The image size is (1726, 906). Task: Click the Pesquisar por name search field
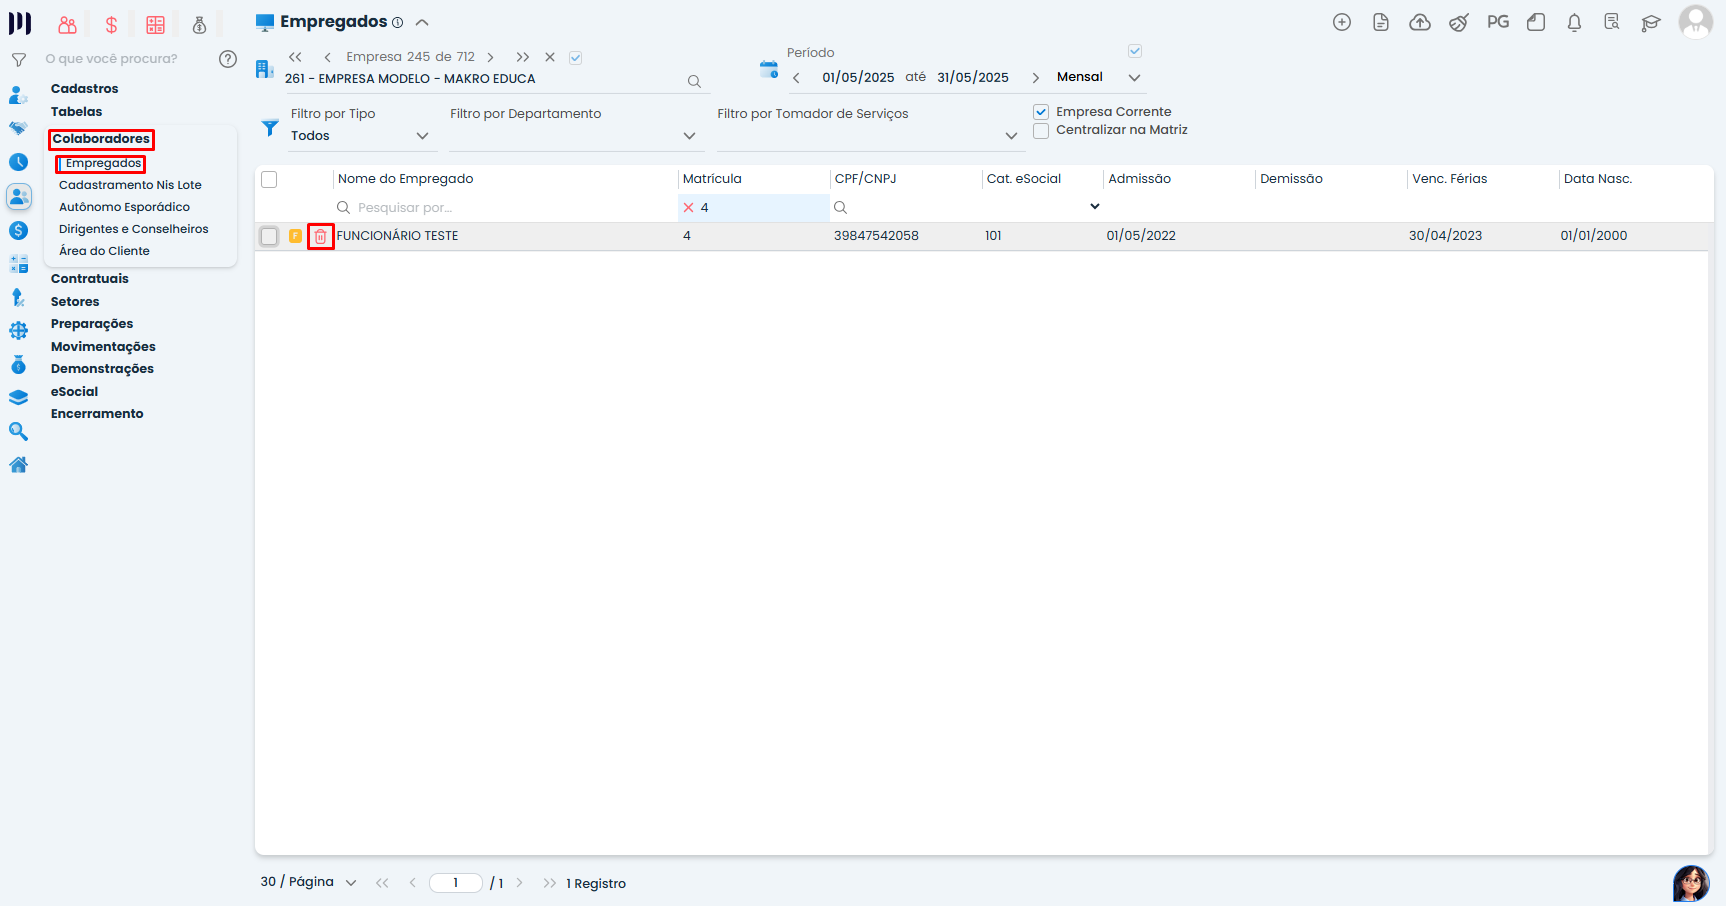[500, 208]
